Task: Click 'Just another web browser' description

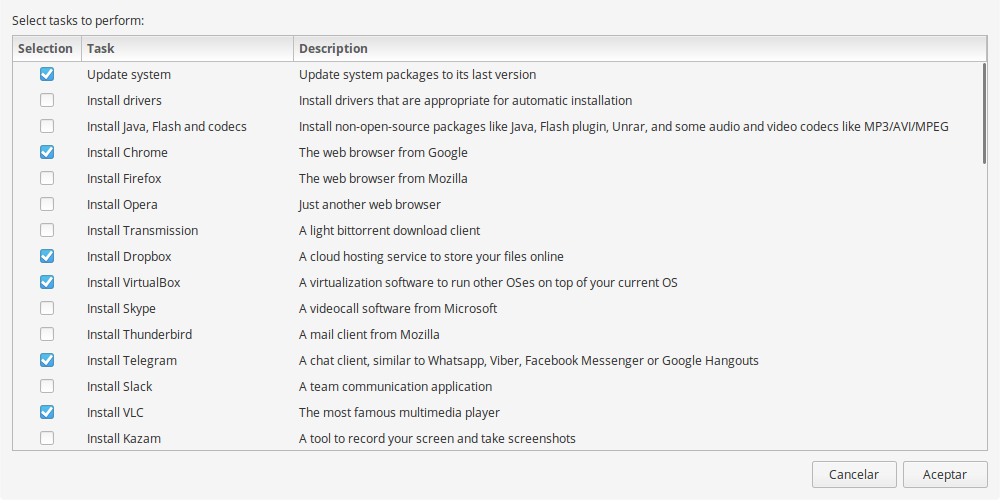Action: (x=370, y=205)
